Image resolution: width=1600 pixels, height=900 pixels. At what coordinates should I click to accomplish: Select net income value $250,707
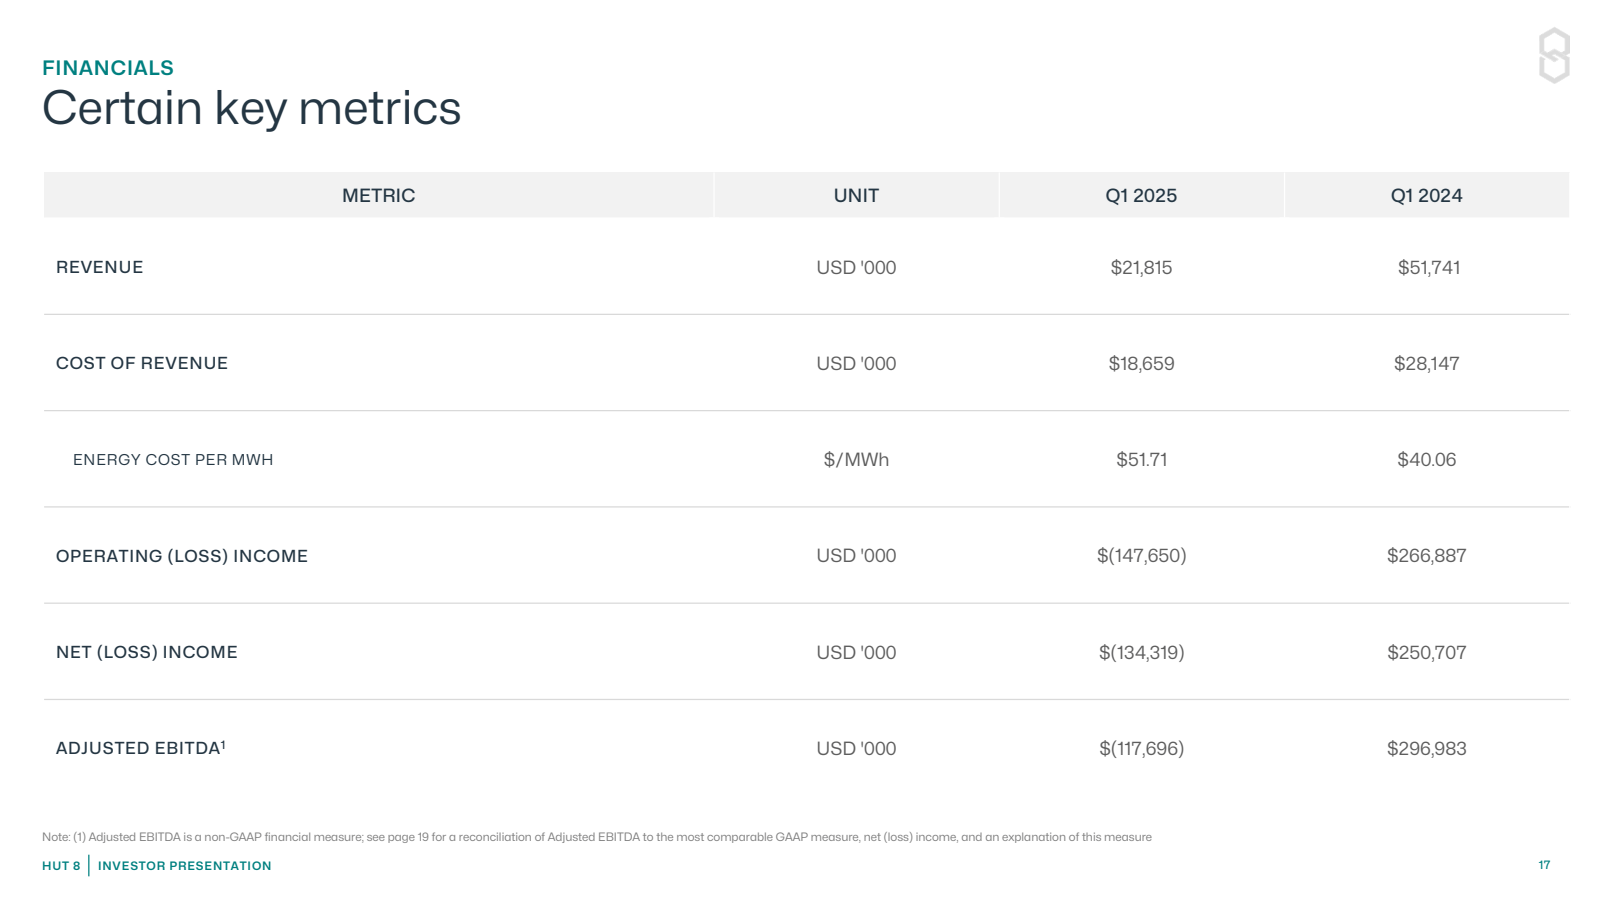[1427, 652]
